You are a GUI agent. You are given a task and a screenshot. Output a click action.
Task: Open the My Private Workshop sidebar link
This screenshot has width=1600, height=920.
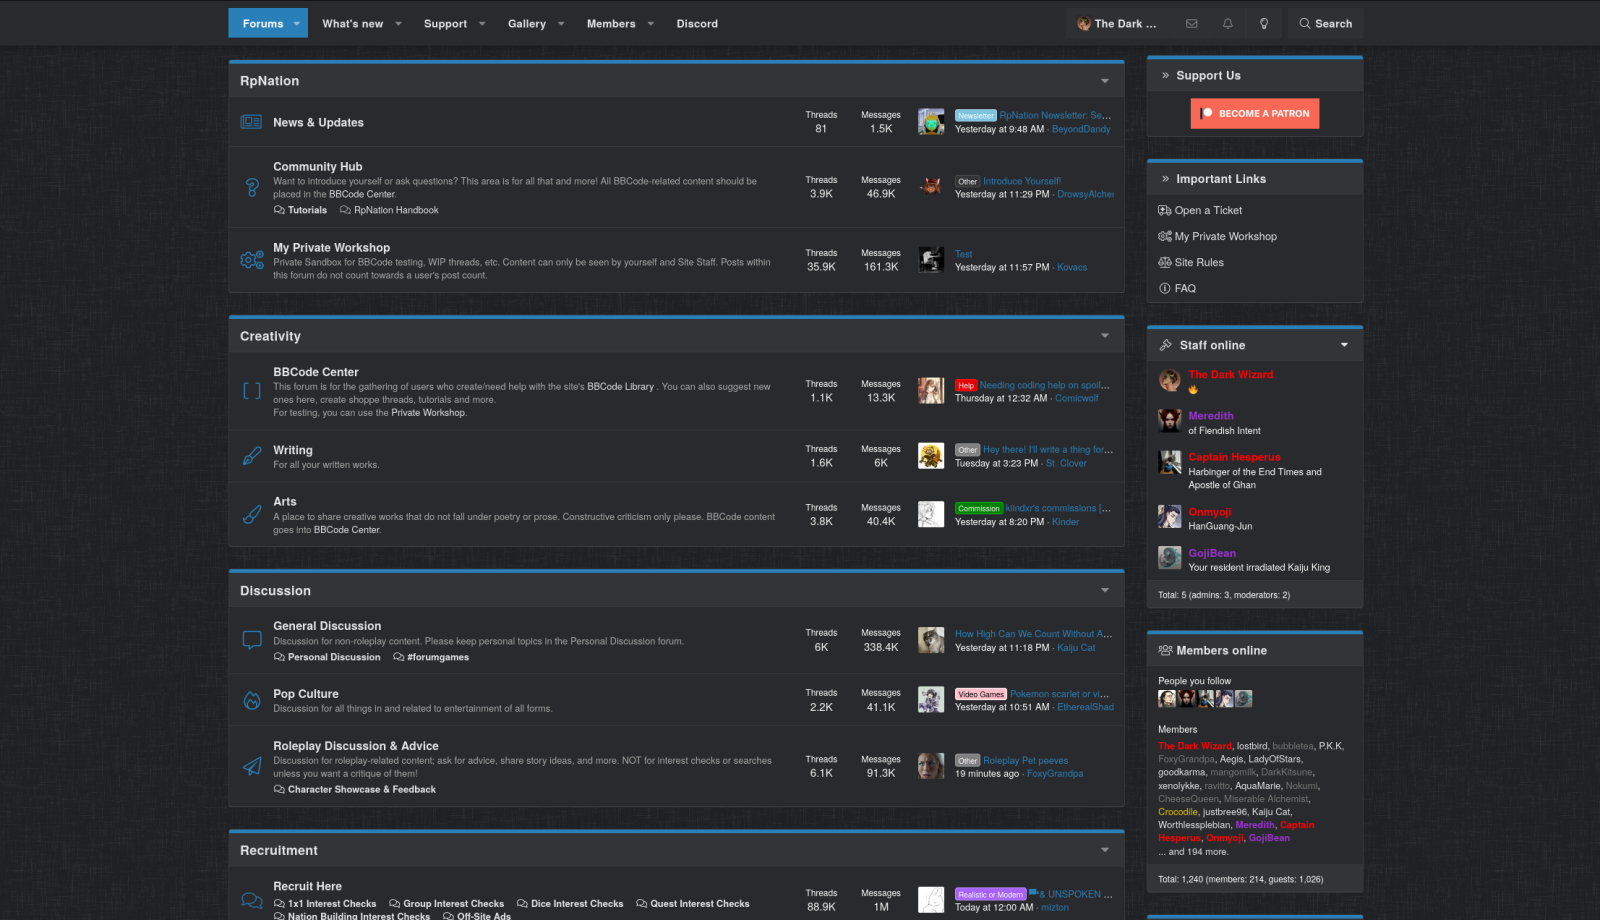coord(1225,236)
